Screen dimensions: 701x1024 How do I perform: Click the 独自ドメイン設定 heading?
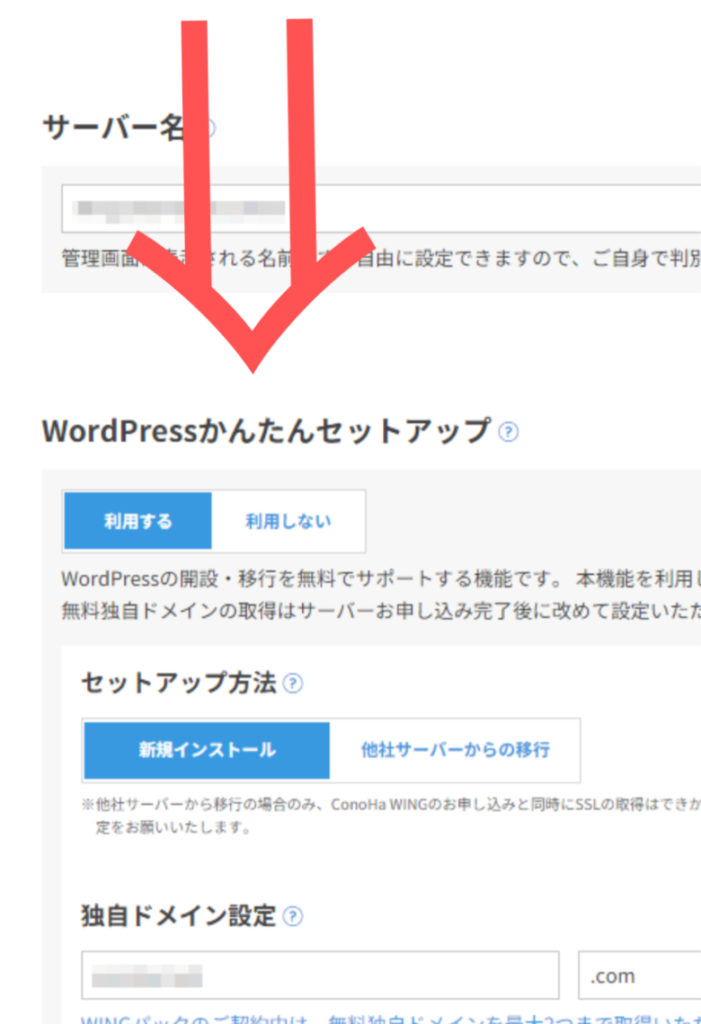click(178, 916)
